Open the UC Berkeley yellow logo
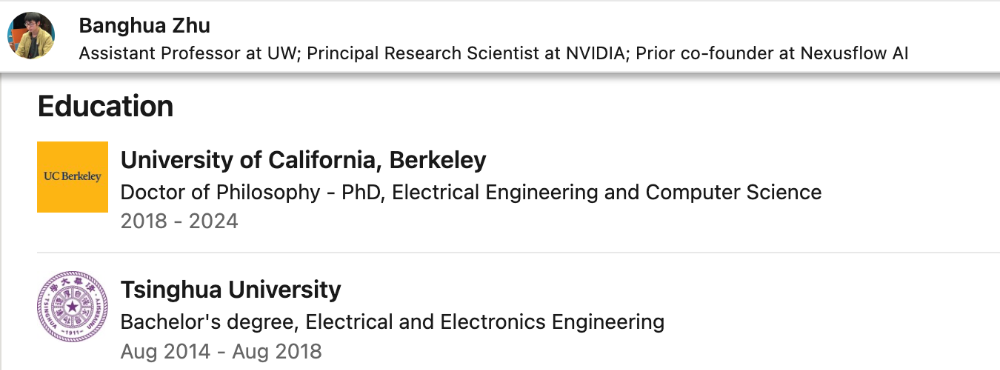The image size is (1000, 370). pyautogui.click(x=73, y=177)
